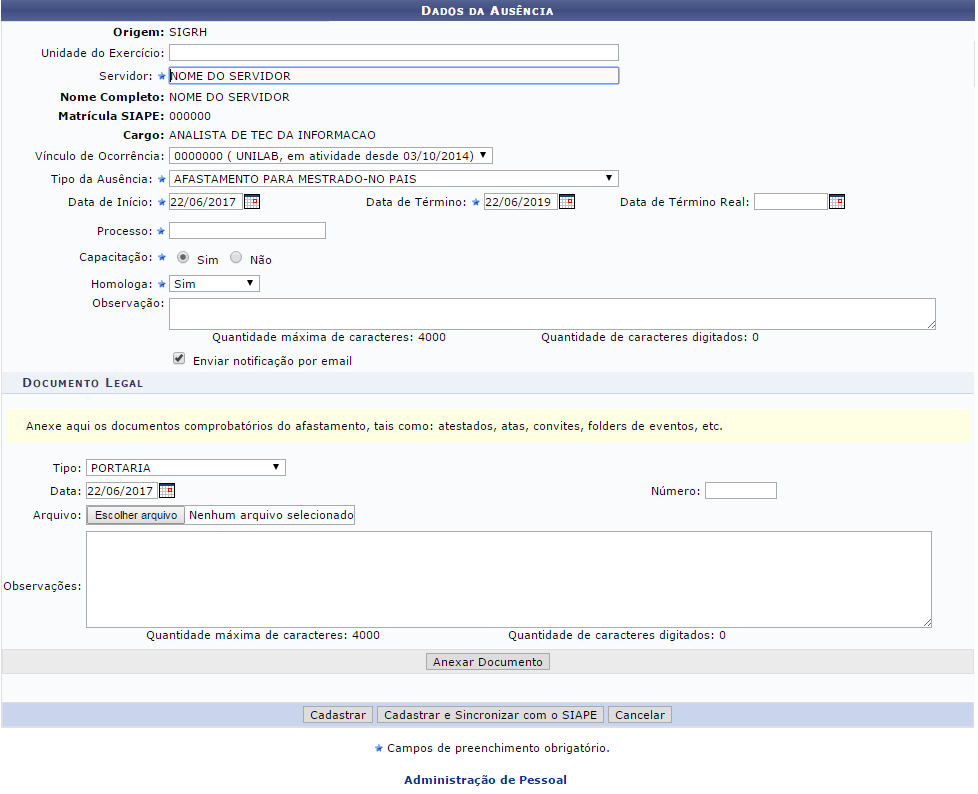The image size is (978, 794).
Task: Click the document Número input field
Action: (740, 491)
